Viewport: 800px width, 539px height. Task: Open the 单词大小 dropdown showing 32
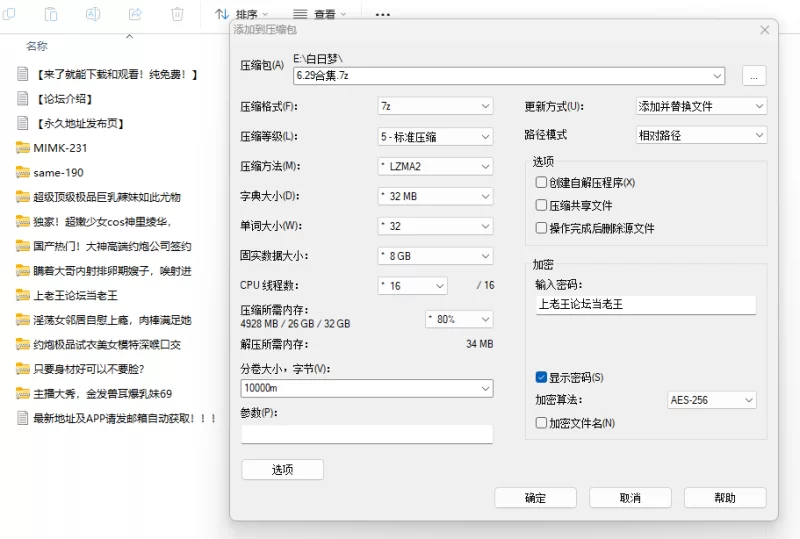[x=435, y=226]
